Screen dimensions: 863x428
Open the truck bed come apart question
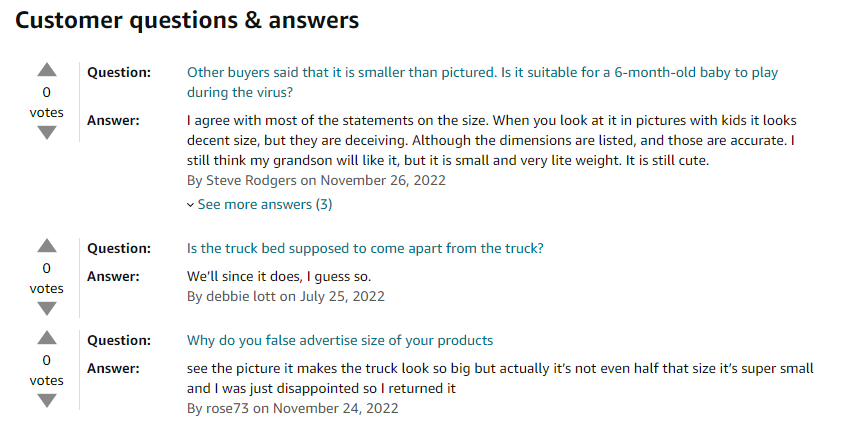click(365, 248)
